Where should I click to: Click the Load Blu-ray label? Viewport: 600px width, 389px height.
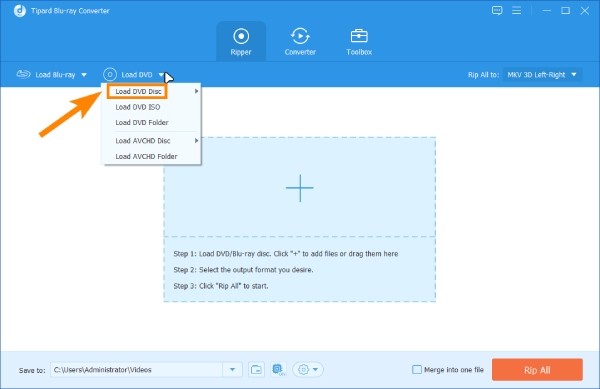point(55,75)
